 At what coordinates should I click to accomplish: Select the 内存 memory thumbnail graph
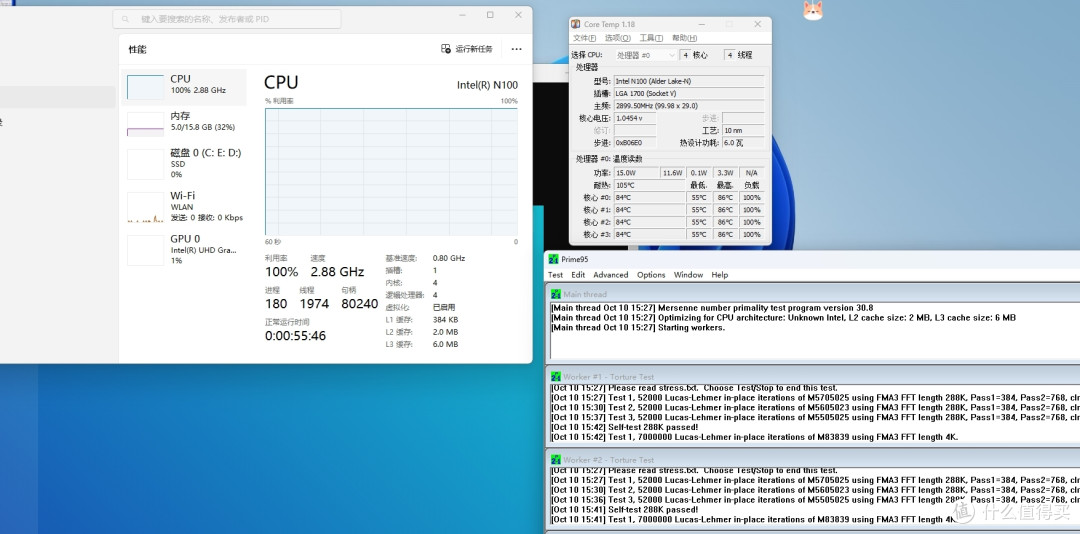[x=145, y=124]
